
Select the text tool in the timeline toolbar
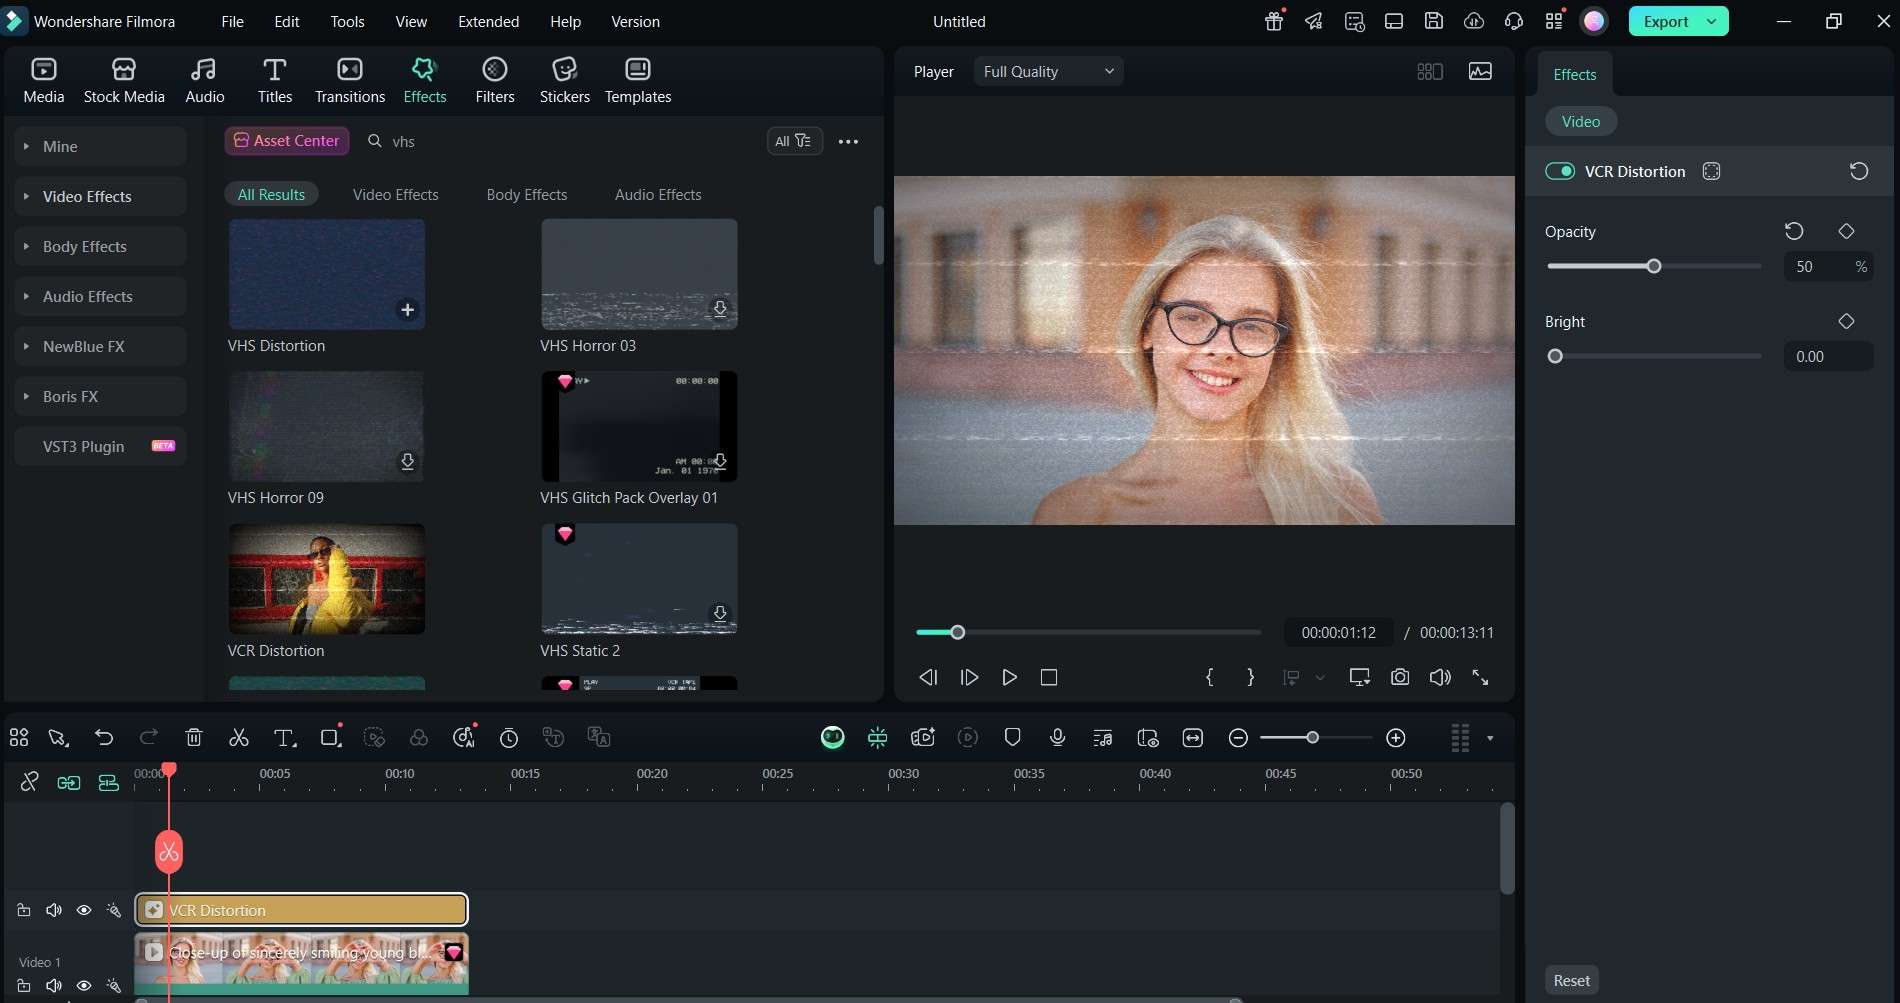click(x=285, y=738)
